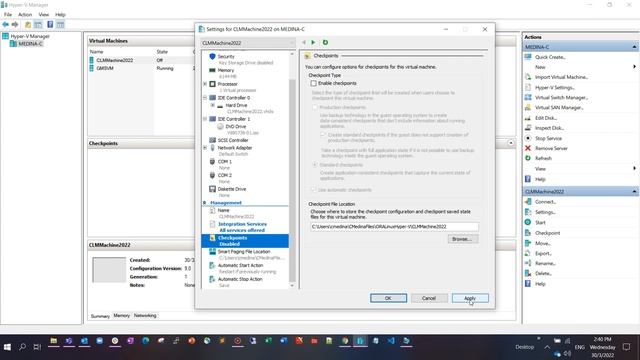Click the previous arrow in Settings toolbar
The height and width of the screenshot is (360, 640).
pos(304,42)
